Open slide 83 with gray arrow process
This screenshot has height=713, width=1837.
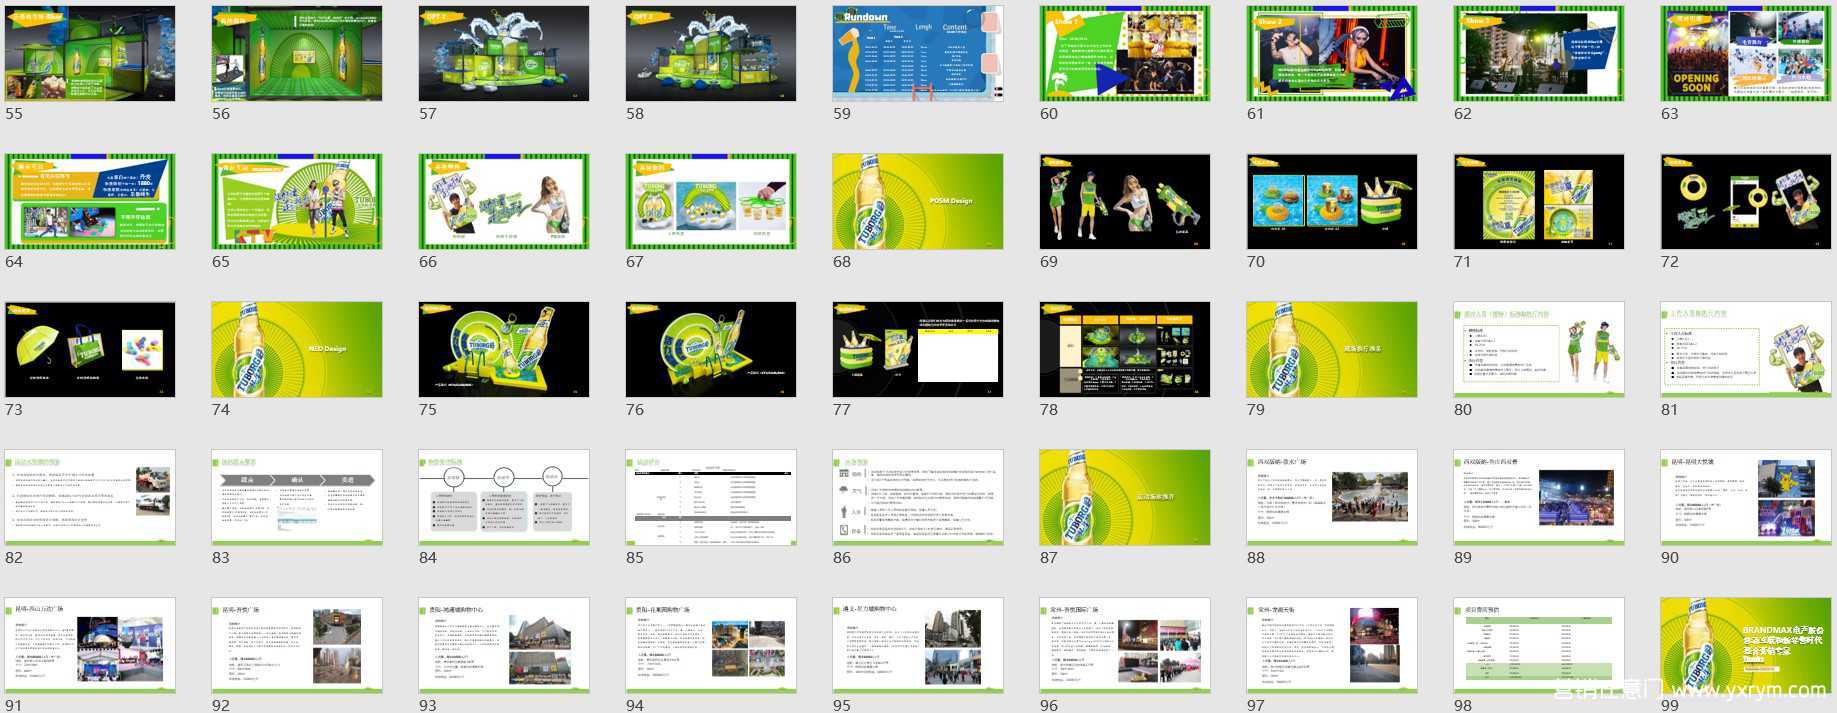pos(297,497)
